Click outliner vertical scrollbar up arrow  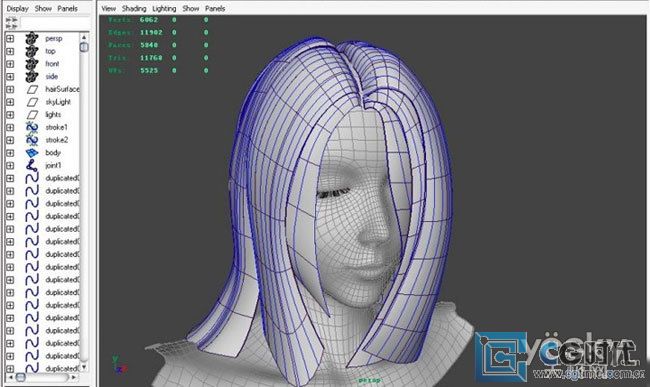pyautogui.click(x=84, y=37)
